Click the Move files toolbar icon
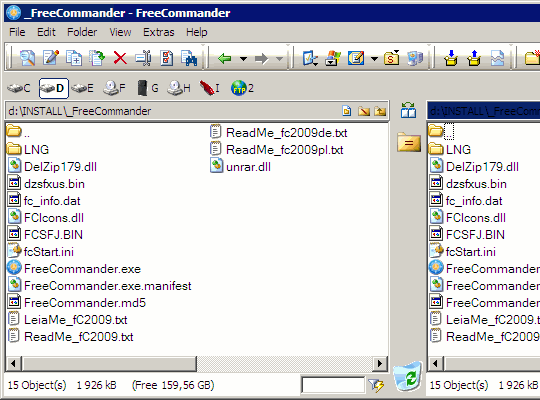The image size is (540, 400). click(97, 58)
